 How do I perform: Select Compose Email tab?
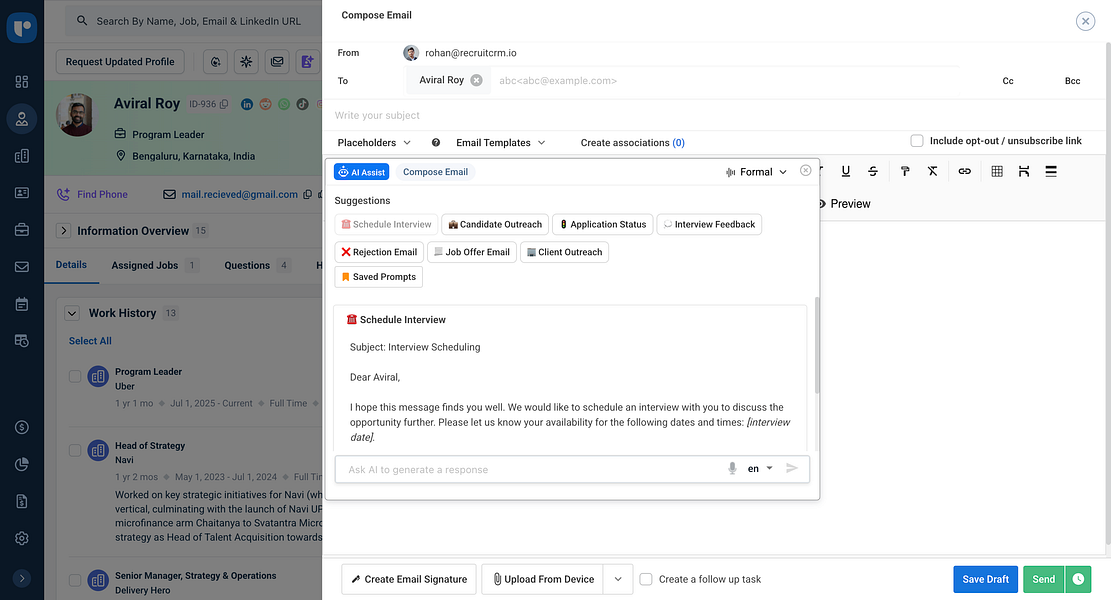pyautogui.click(x=435, y=171)
